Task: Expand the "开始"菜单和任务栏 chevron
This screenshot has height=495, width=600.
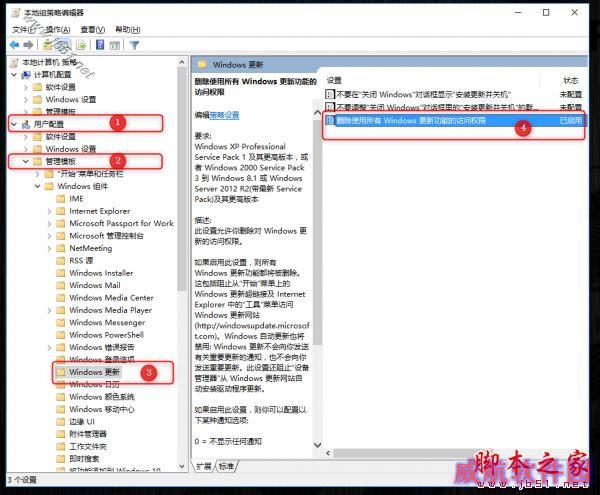Action: click(x=38, y=174)
